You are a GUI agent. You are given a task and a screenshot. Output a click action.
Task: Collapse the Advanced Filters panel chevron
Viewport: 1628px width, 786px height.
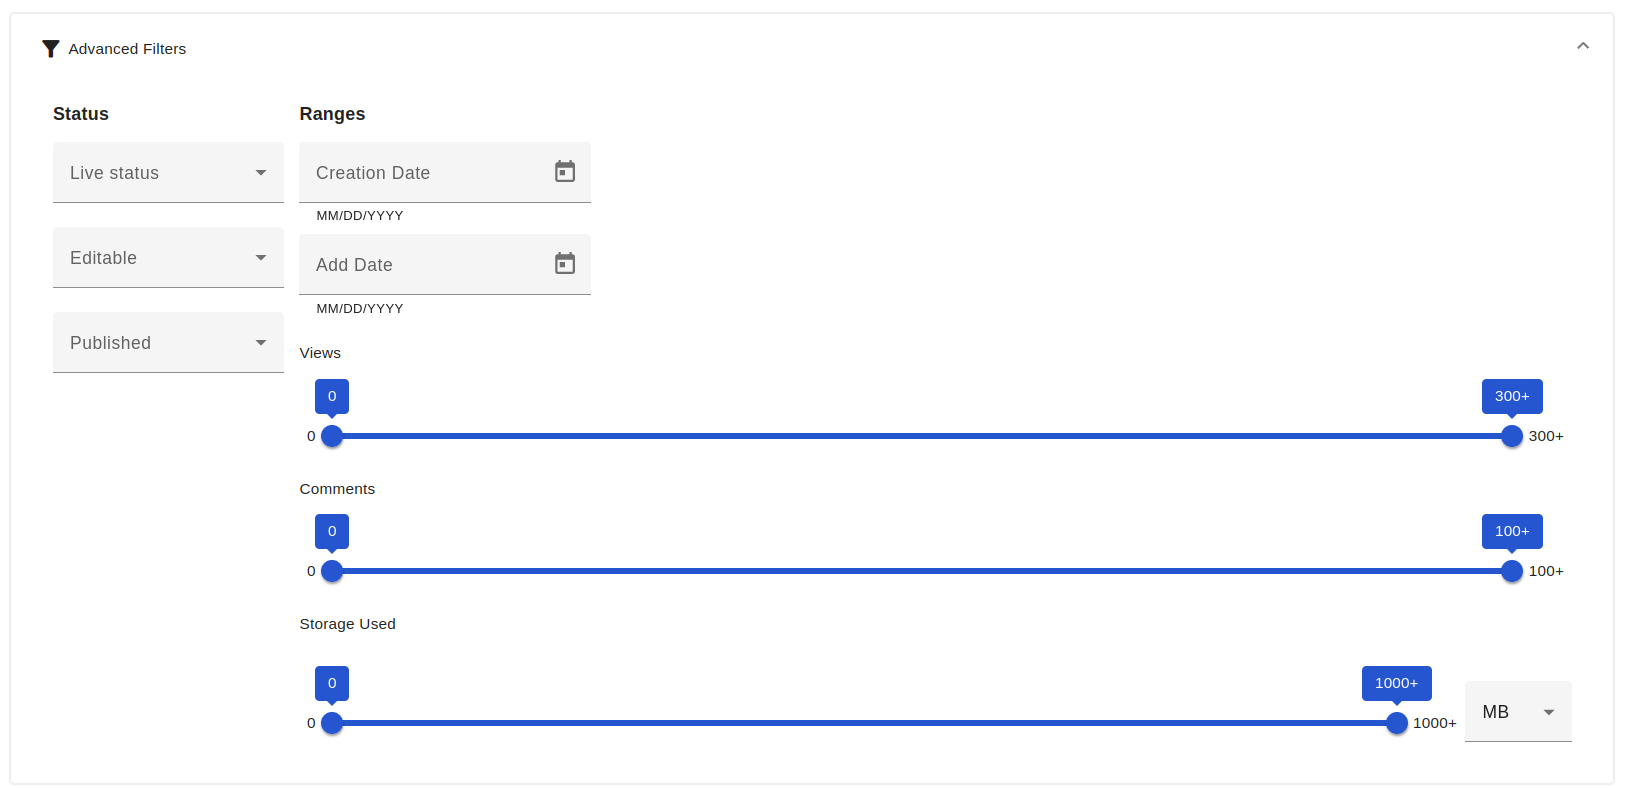[1583, 46]
